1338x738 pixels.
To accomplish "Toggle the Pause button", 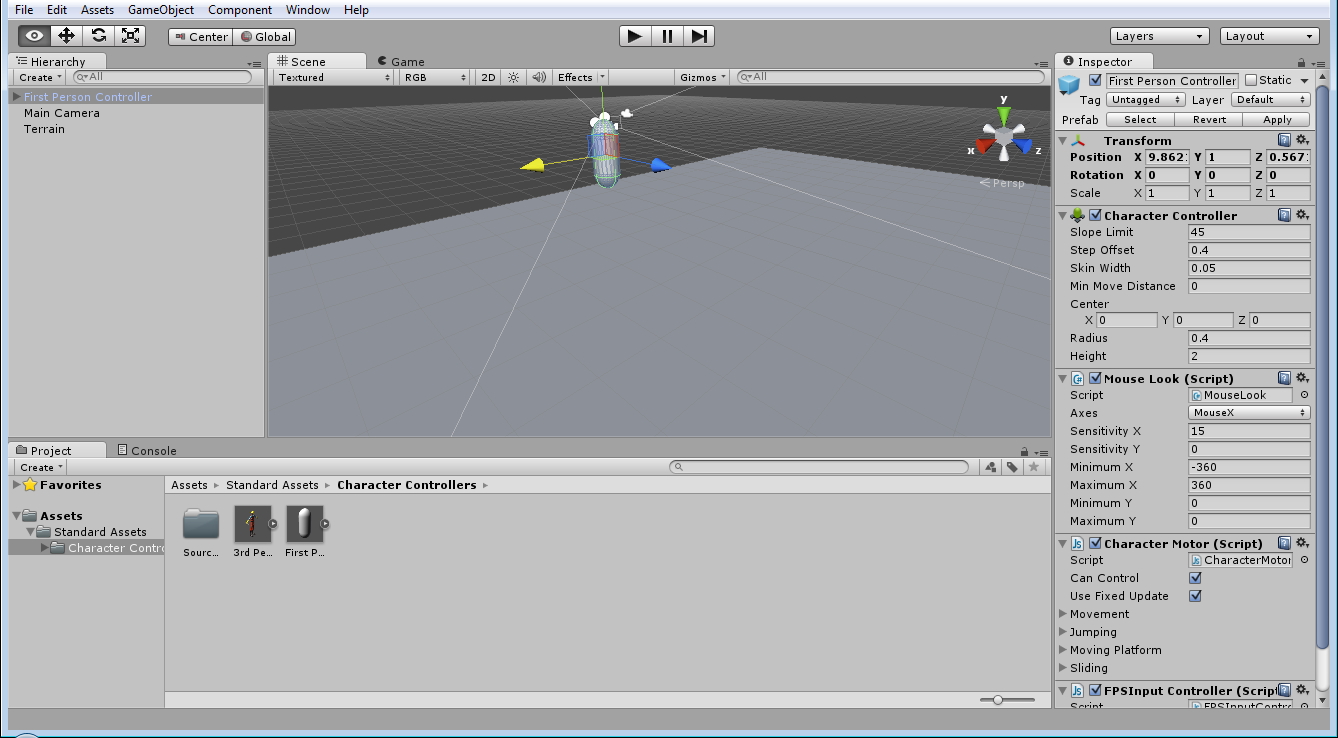I will point(667,35).
